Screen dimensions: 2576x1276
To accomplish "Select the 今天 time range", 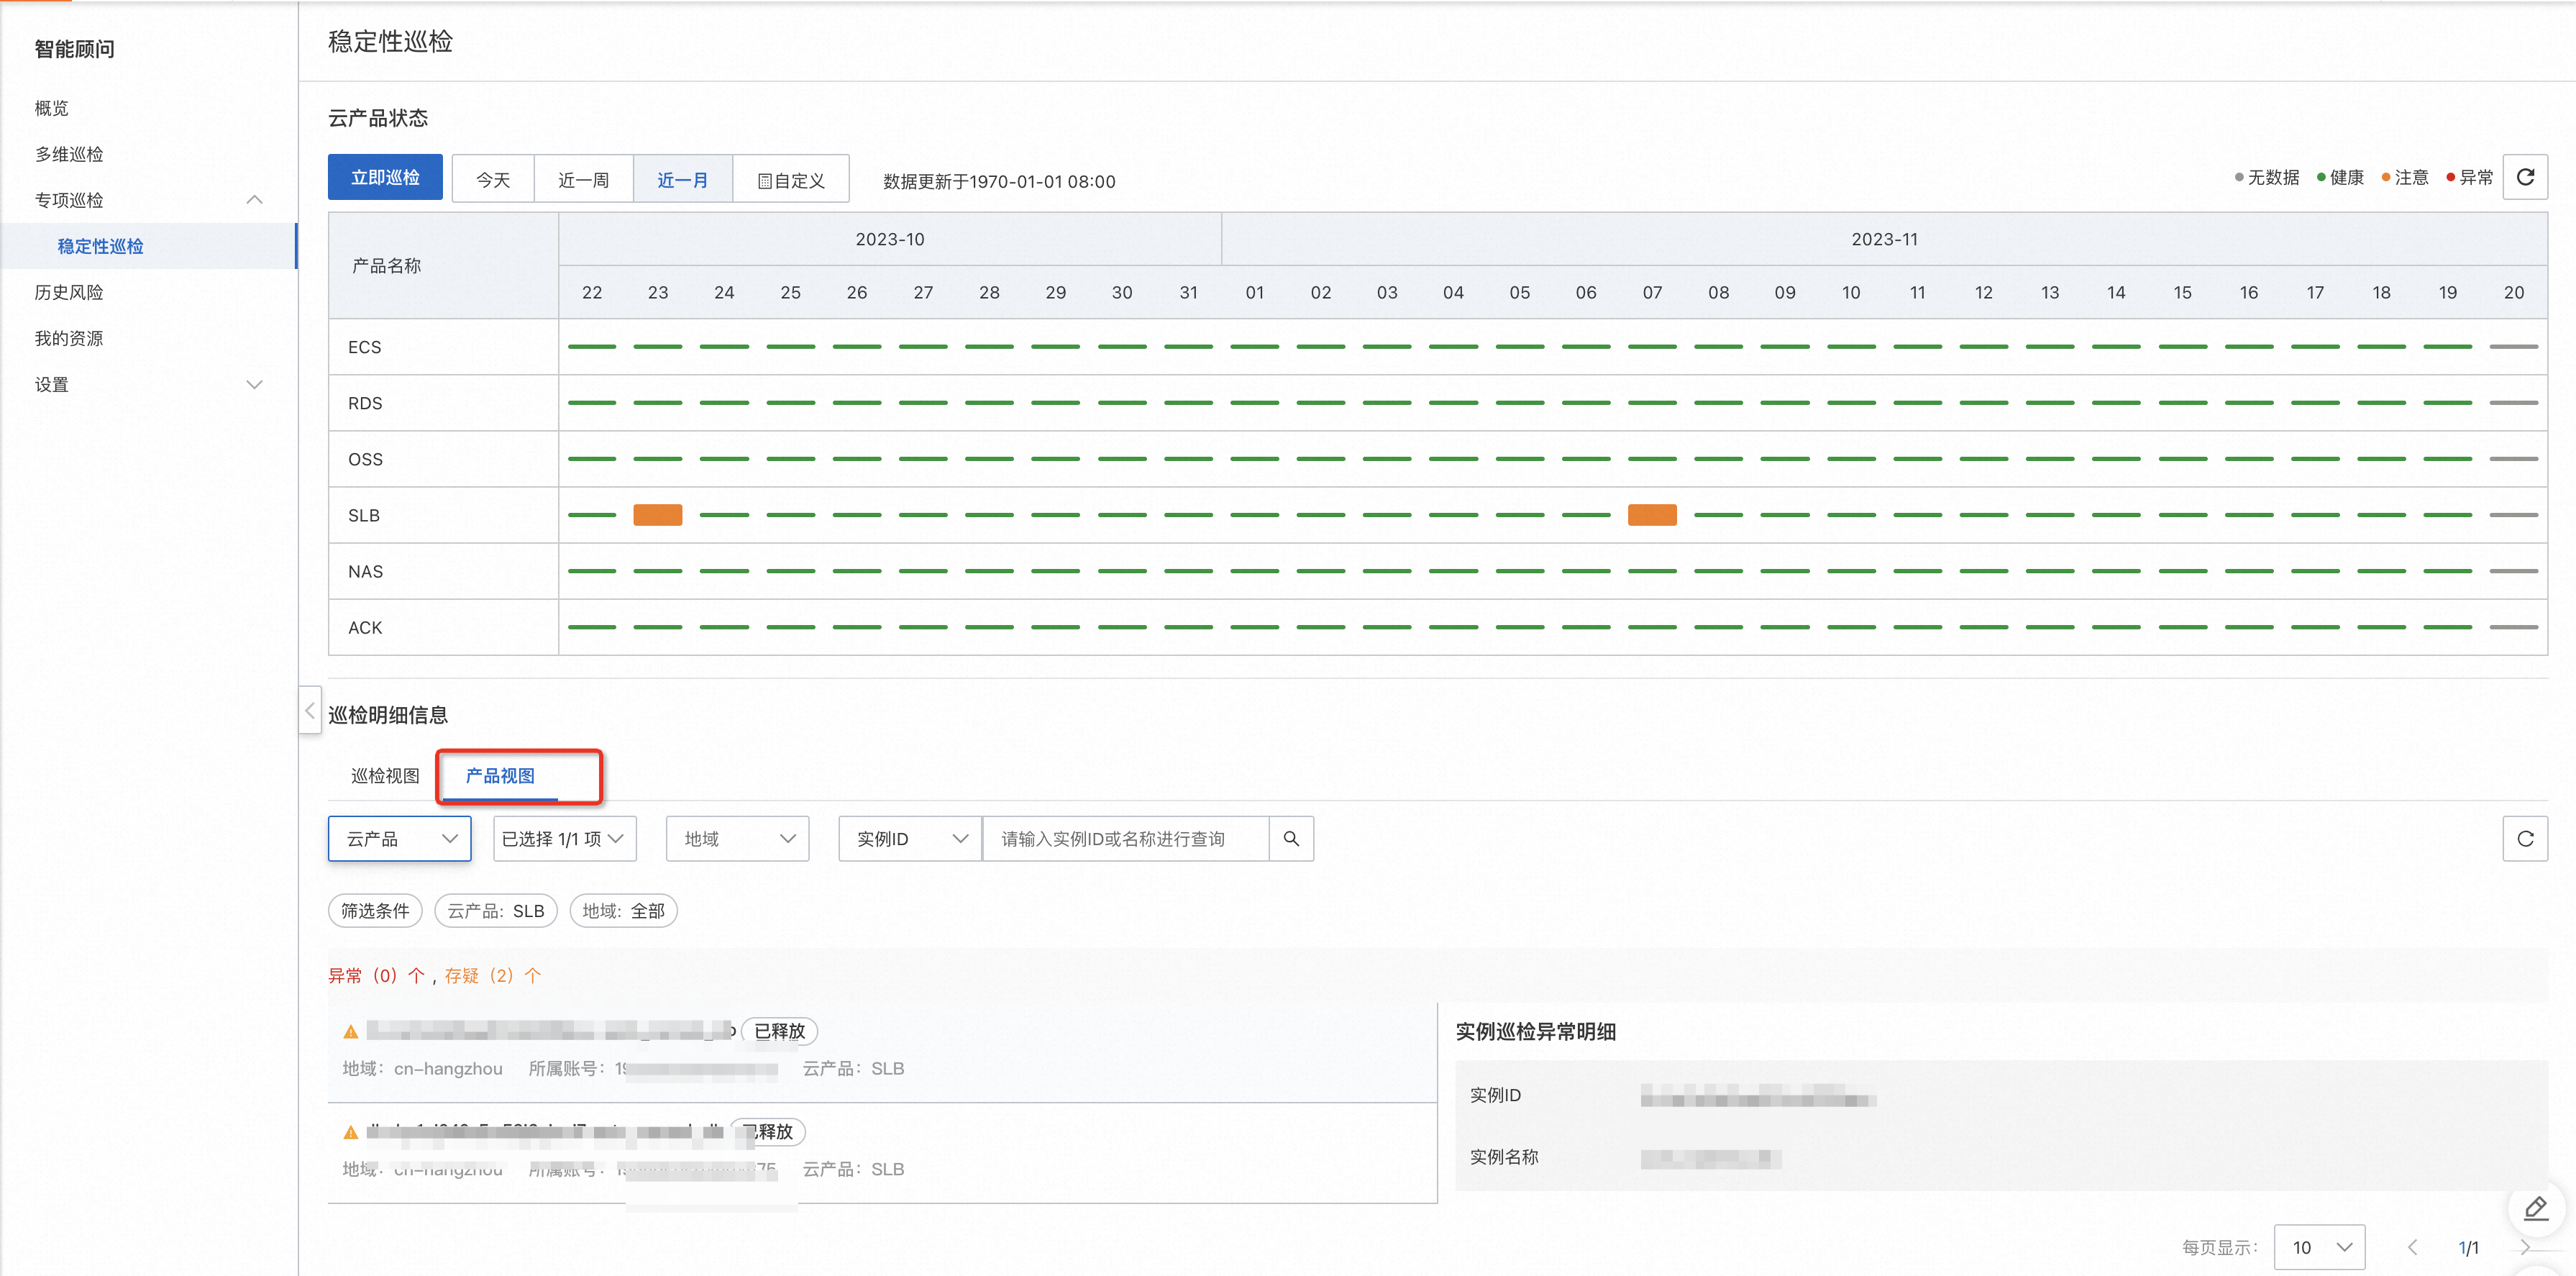I will point(493,179).
